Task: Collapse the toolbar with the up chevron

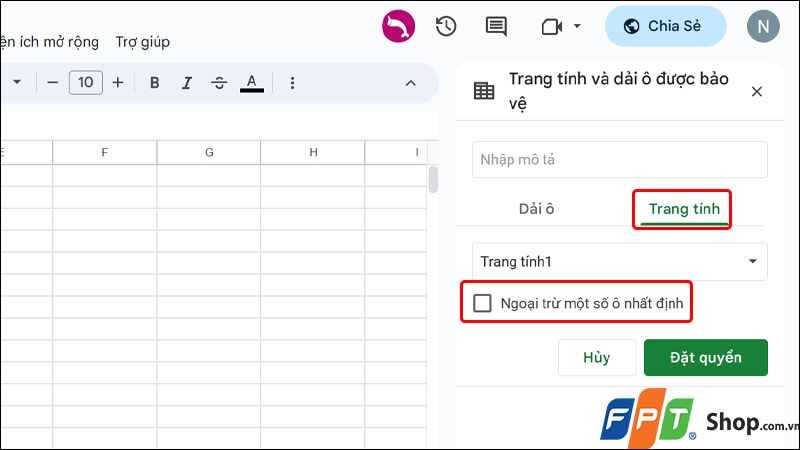Action: coord(411,83)
